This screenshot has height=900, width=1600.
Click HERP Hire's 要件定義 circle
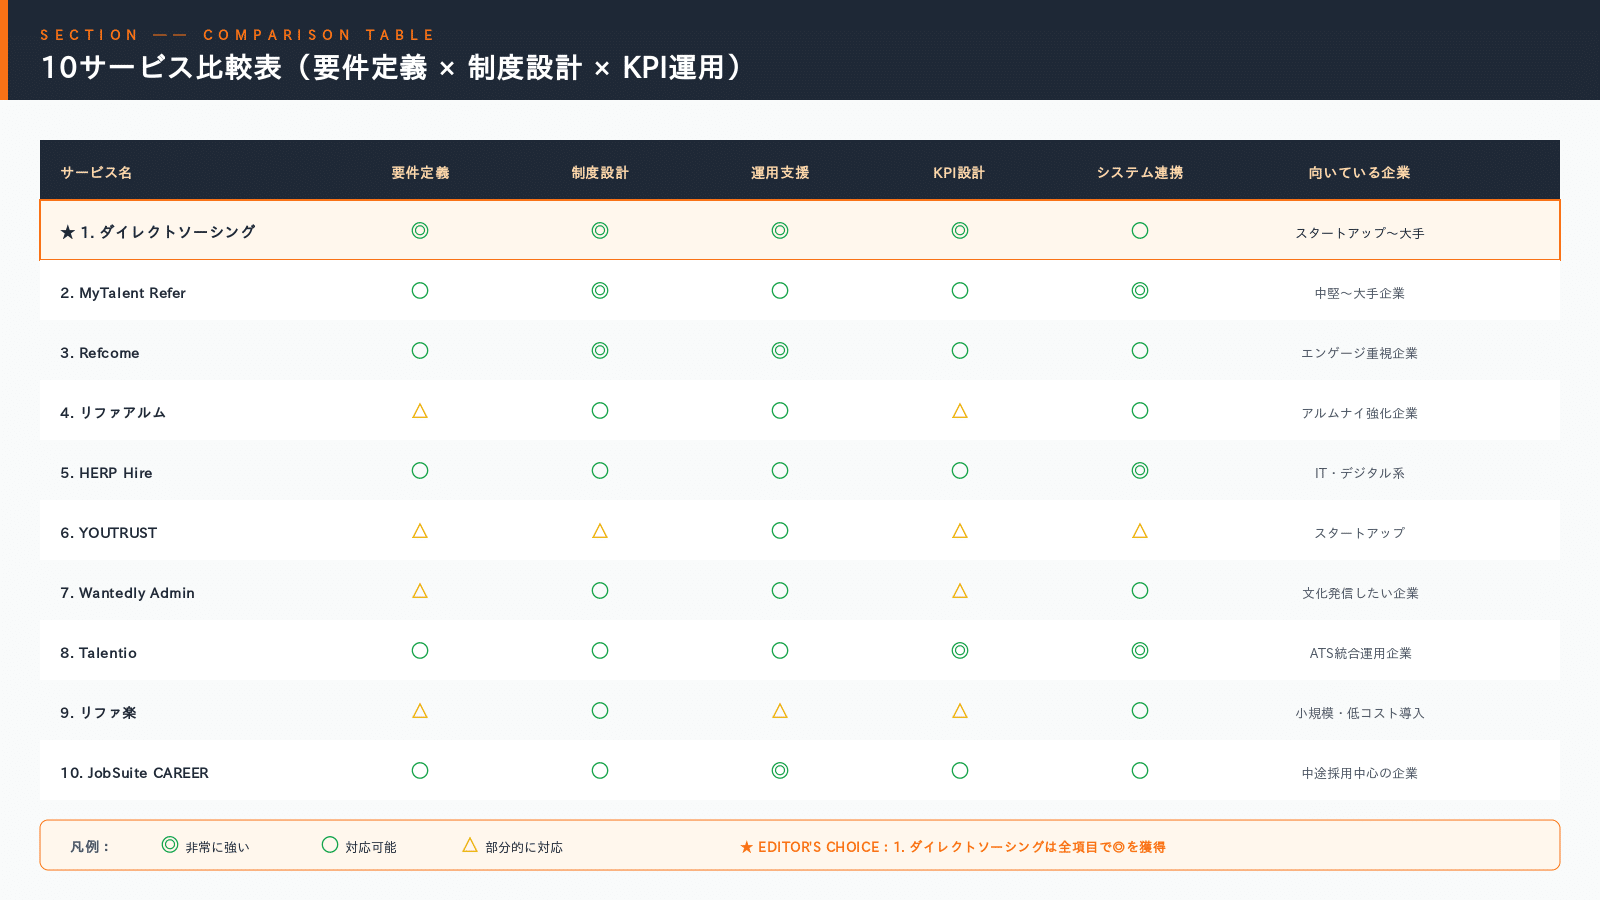pos(420,471)
